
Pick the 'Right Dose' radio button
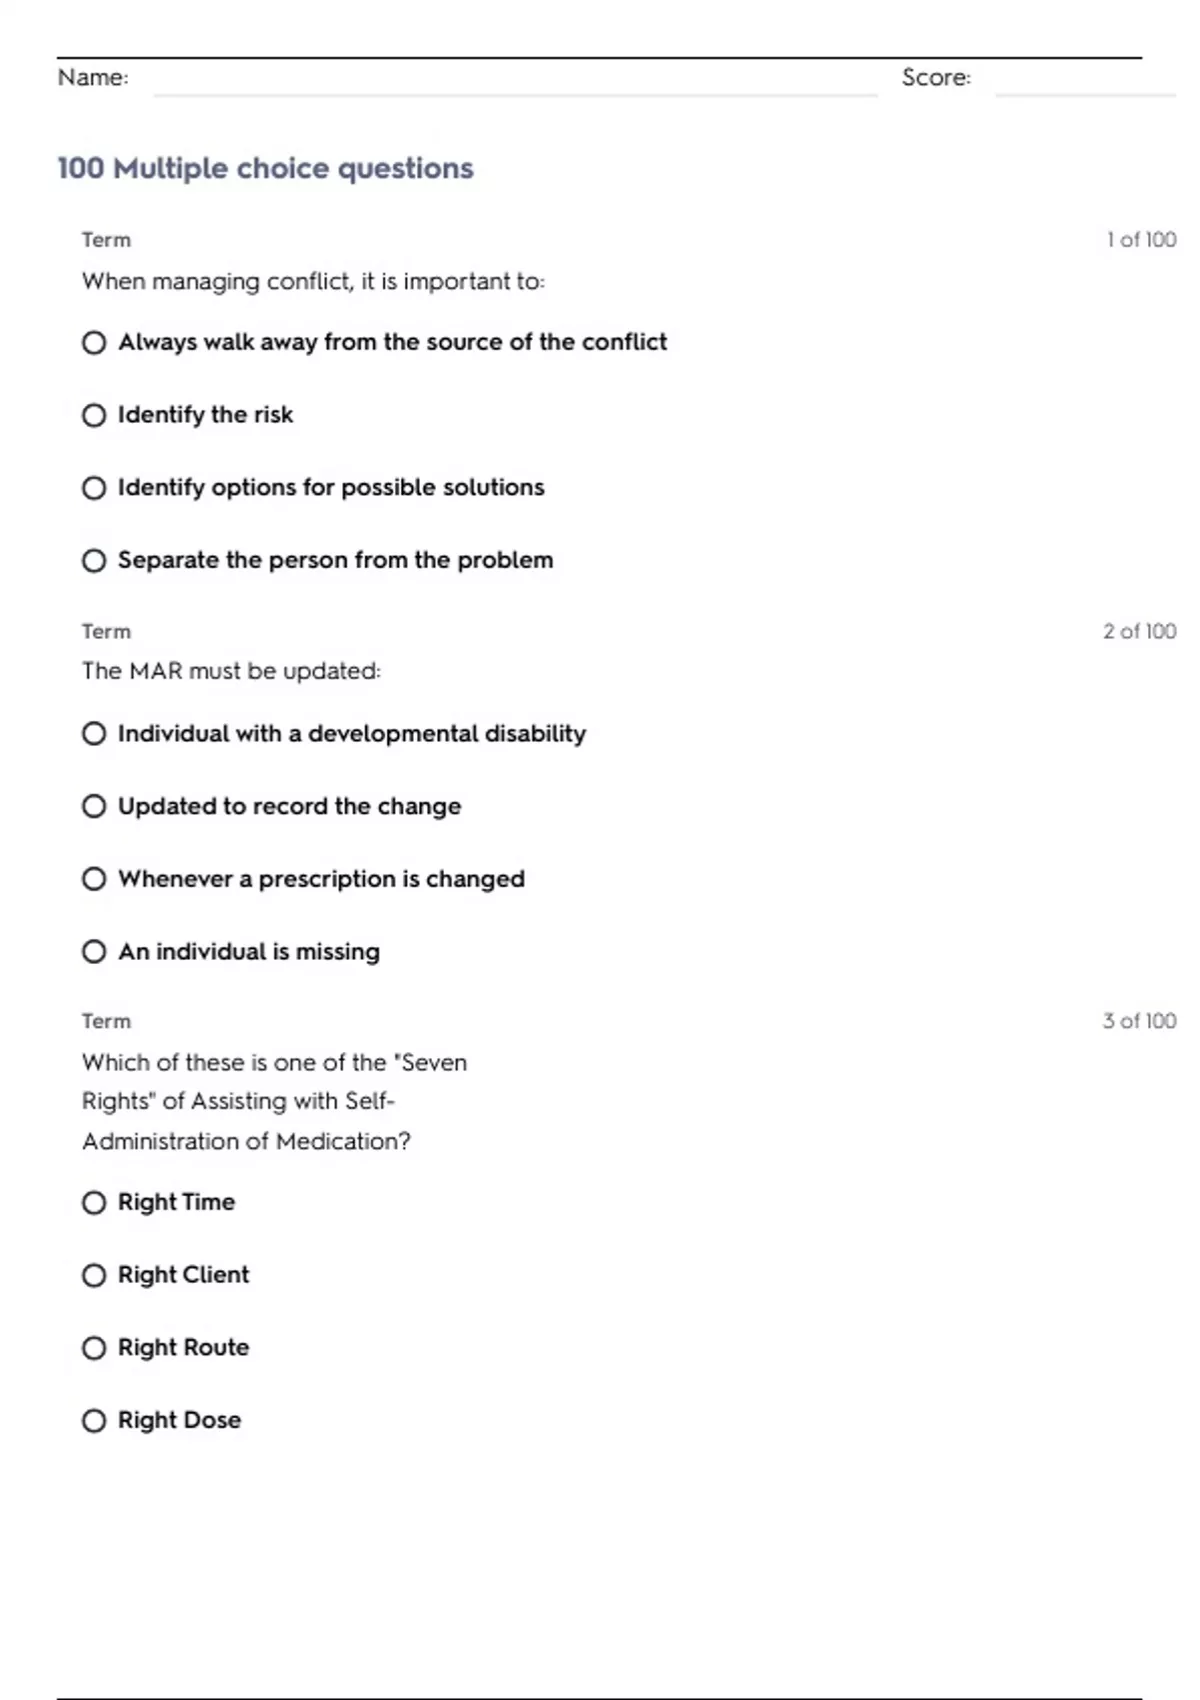click(94, 1421)
